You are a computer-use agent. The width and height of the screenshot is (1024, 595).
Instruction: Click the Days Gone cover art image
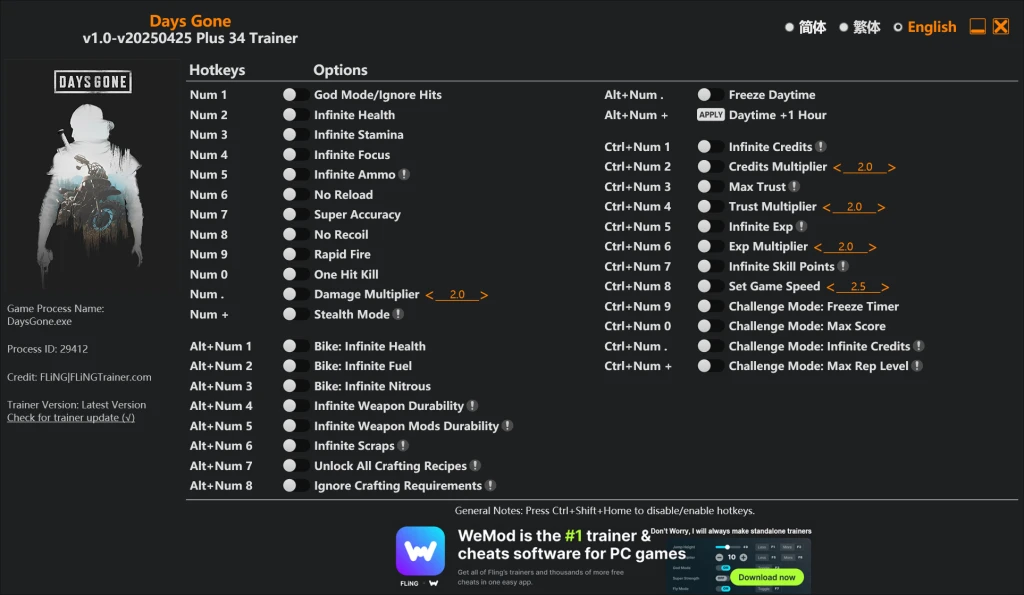tap(92, 178)
